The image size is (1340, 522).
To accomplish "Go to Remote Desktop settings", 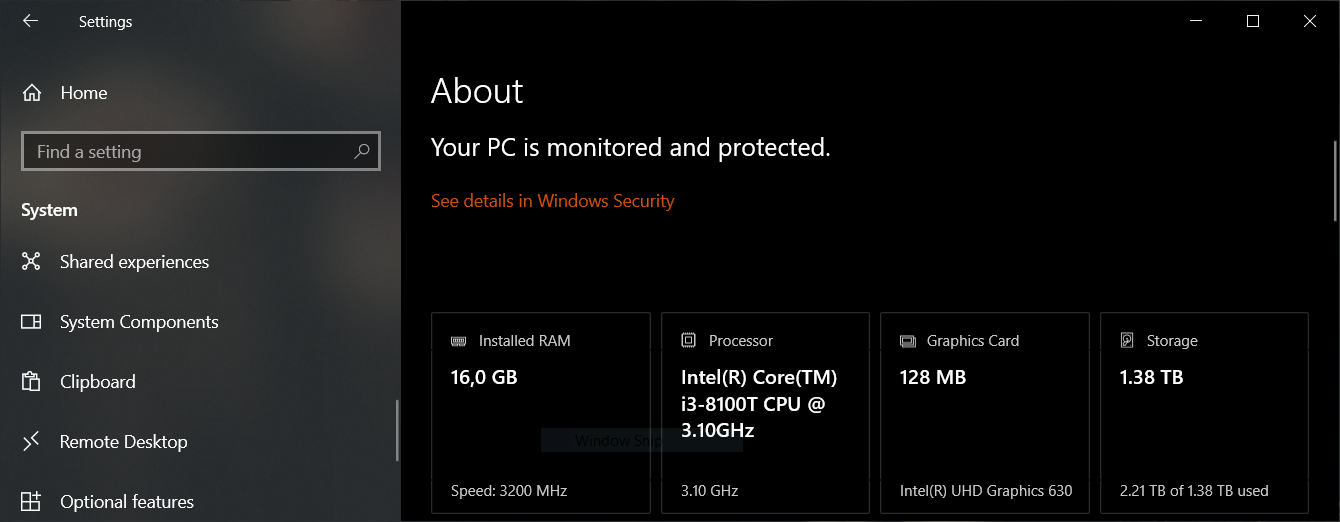I will point(123,442).
